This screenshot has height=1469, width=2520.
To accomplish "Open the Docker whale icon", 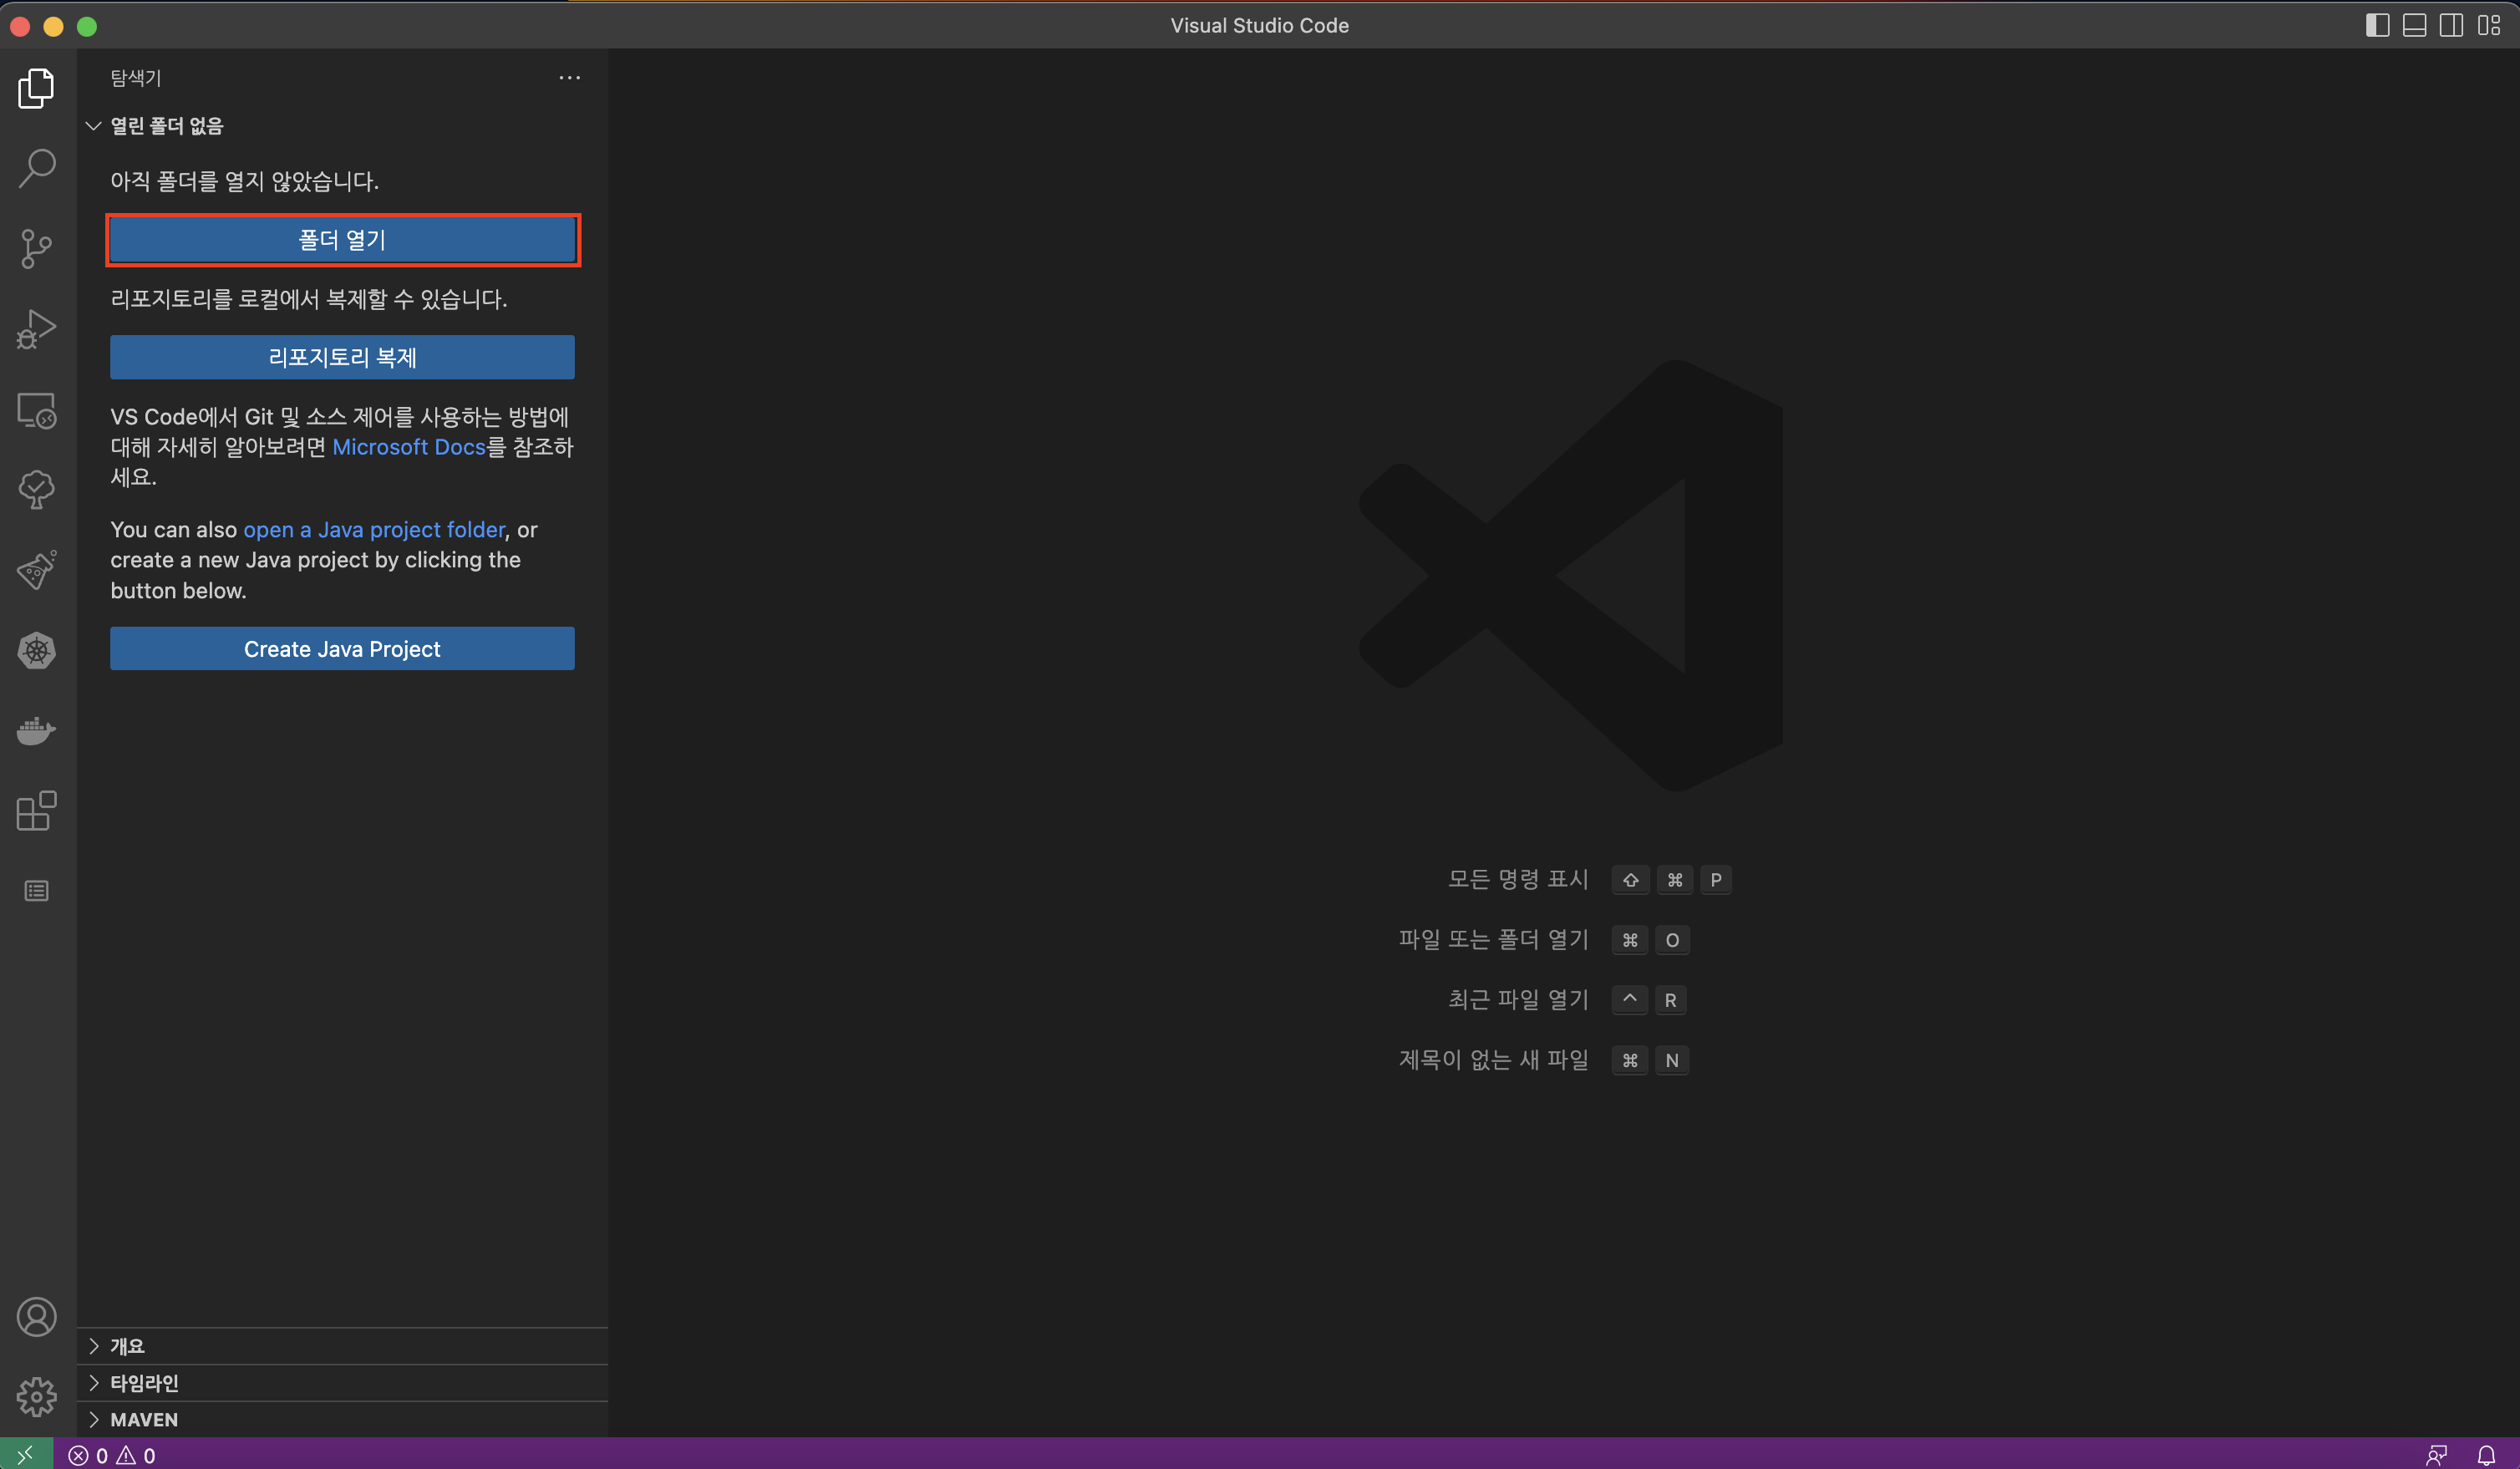I will click(x=37, y=731).
